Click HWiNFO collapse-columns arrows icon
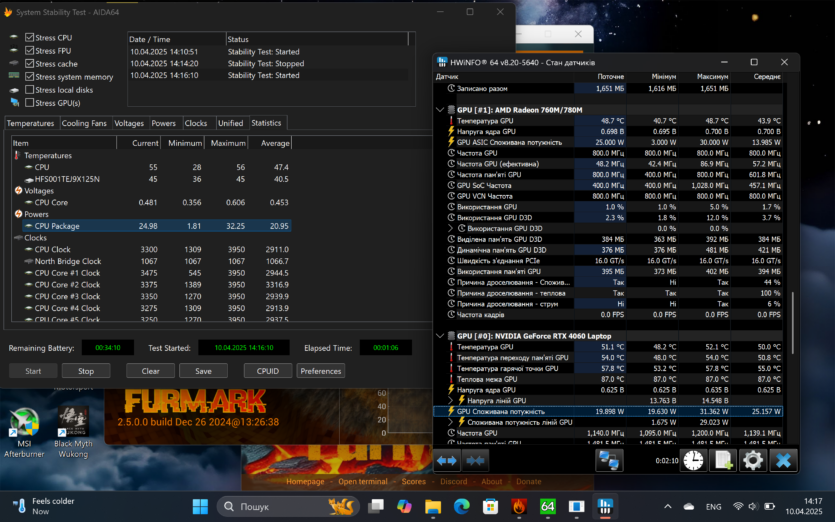835x522 pixels. 475,461
